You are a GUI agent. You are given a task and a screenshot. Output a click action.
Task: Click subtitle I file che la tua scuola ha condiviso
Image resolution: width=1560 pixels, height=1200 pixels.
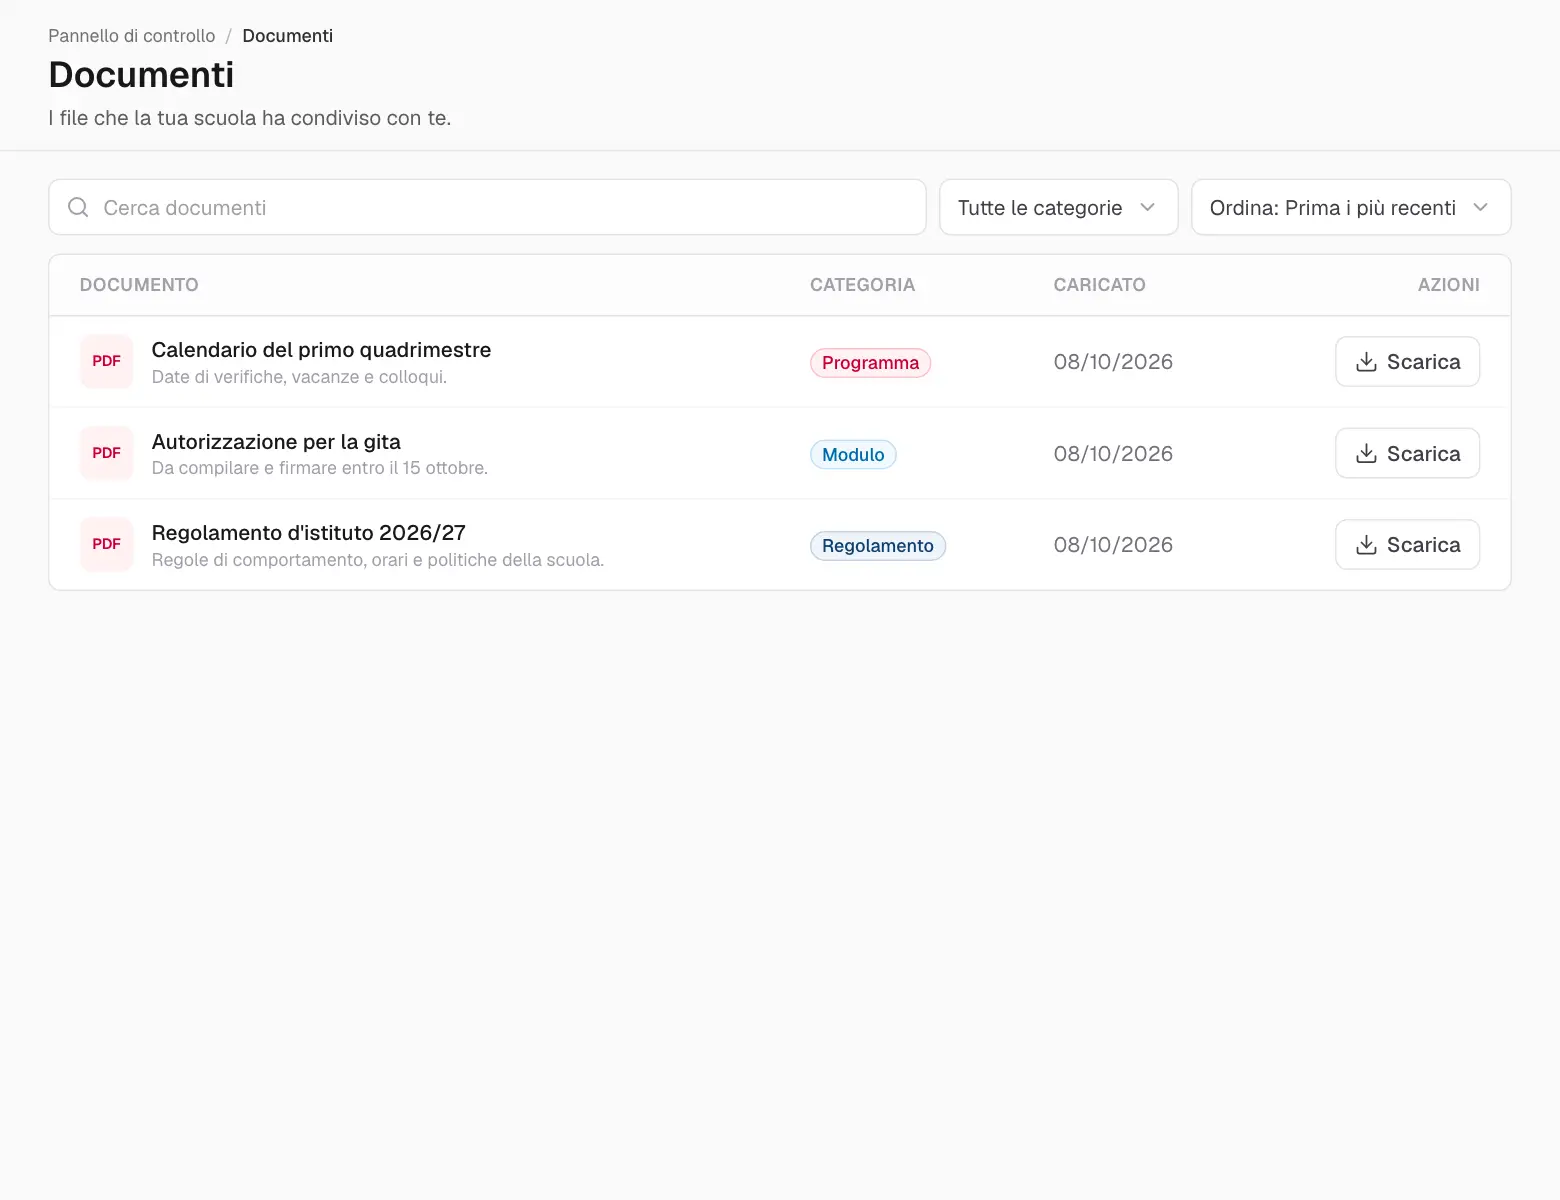point(250,118)
